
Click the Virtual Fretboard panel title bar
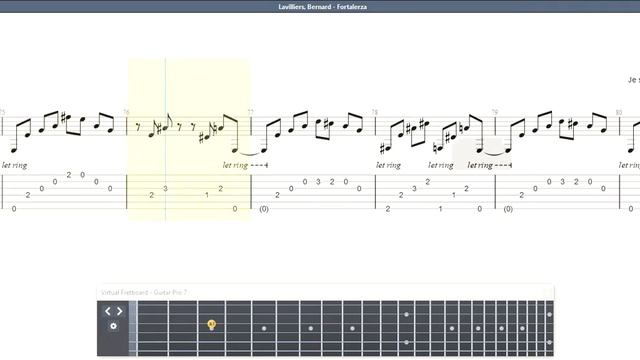coord(325,292)
